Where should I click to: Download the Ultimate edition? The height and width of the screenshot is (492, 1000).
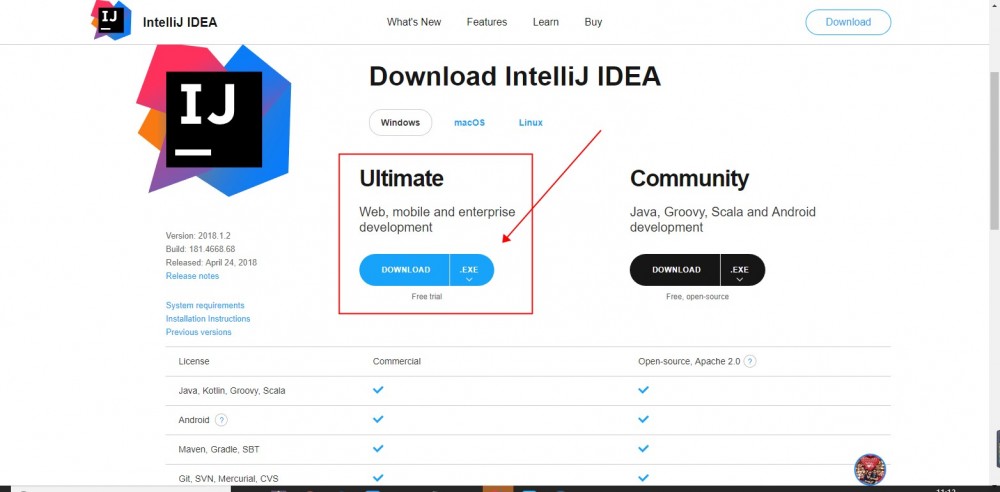pos(405,270)
